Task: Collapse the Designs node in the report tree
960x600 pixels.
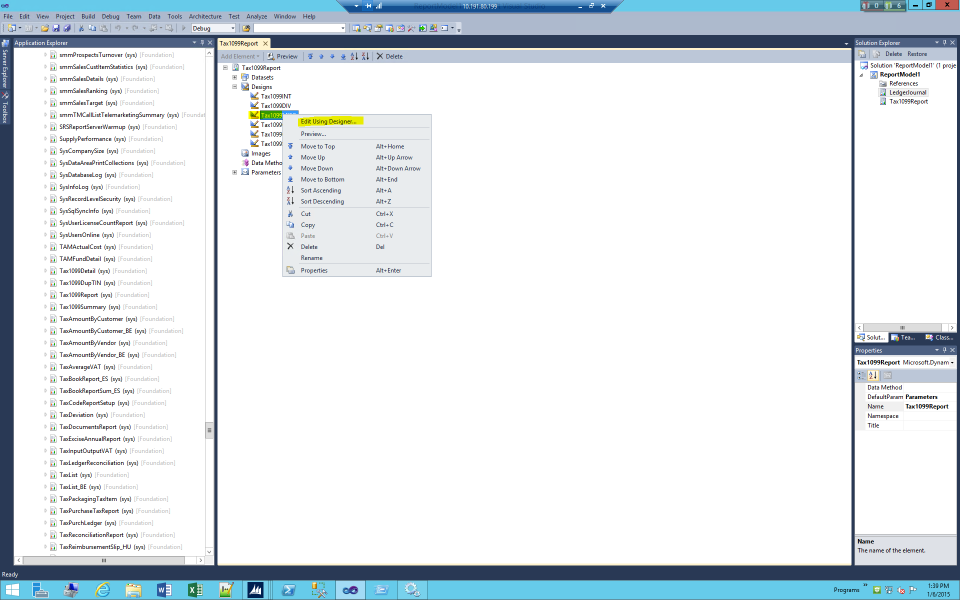Action: click(x=233, y=86)
